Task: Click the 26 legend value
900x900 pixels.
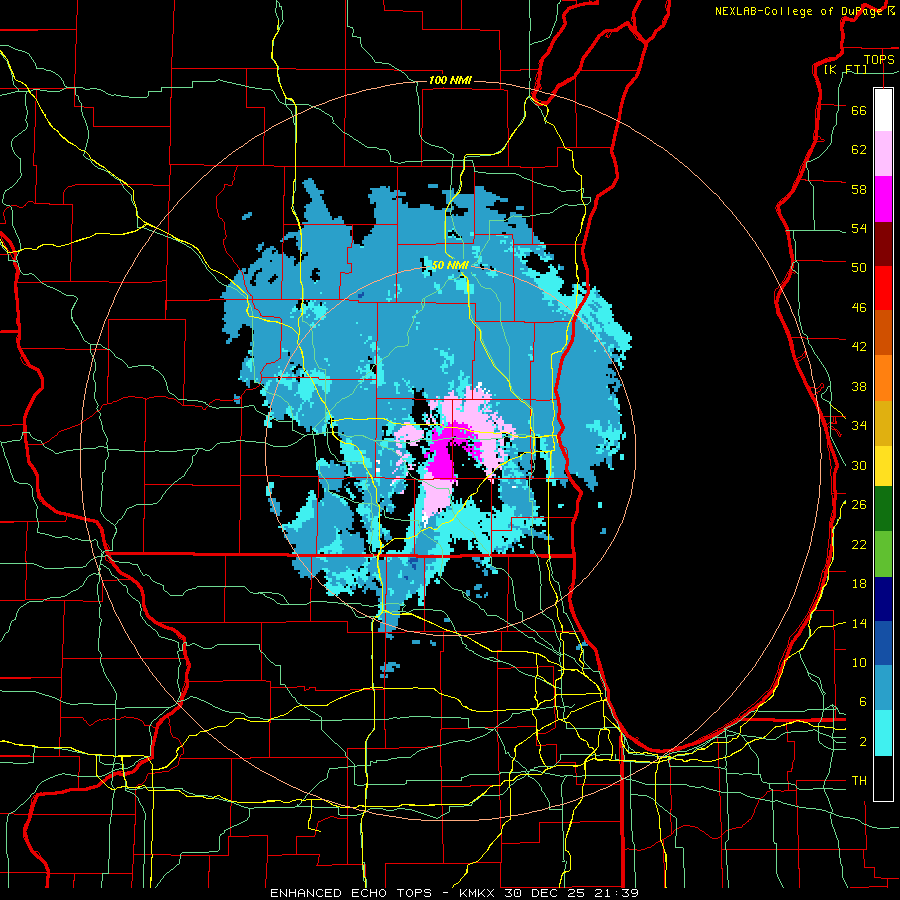Action: [859, 505]
